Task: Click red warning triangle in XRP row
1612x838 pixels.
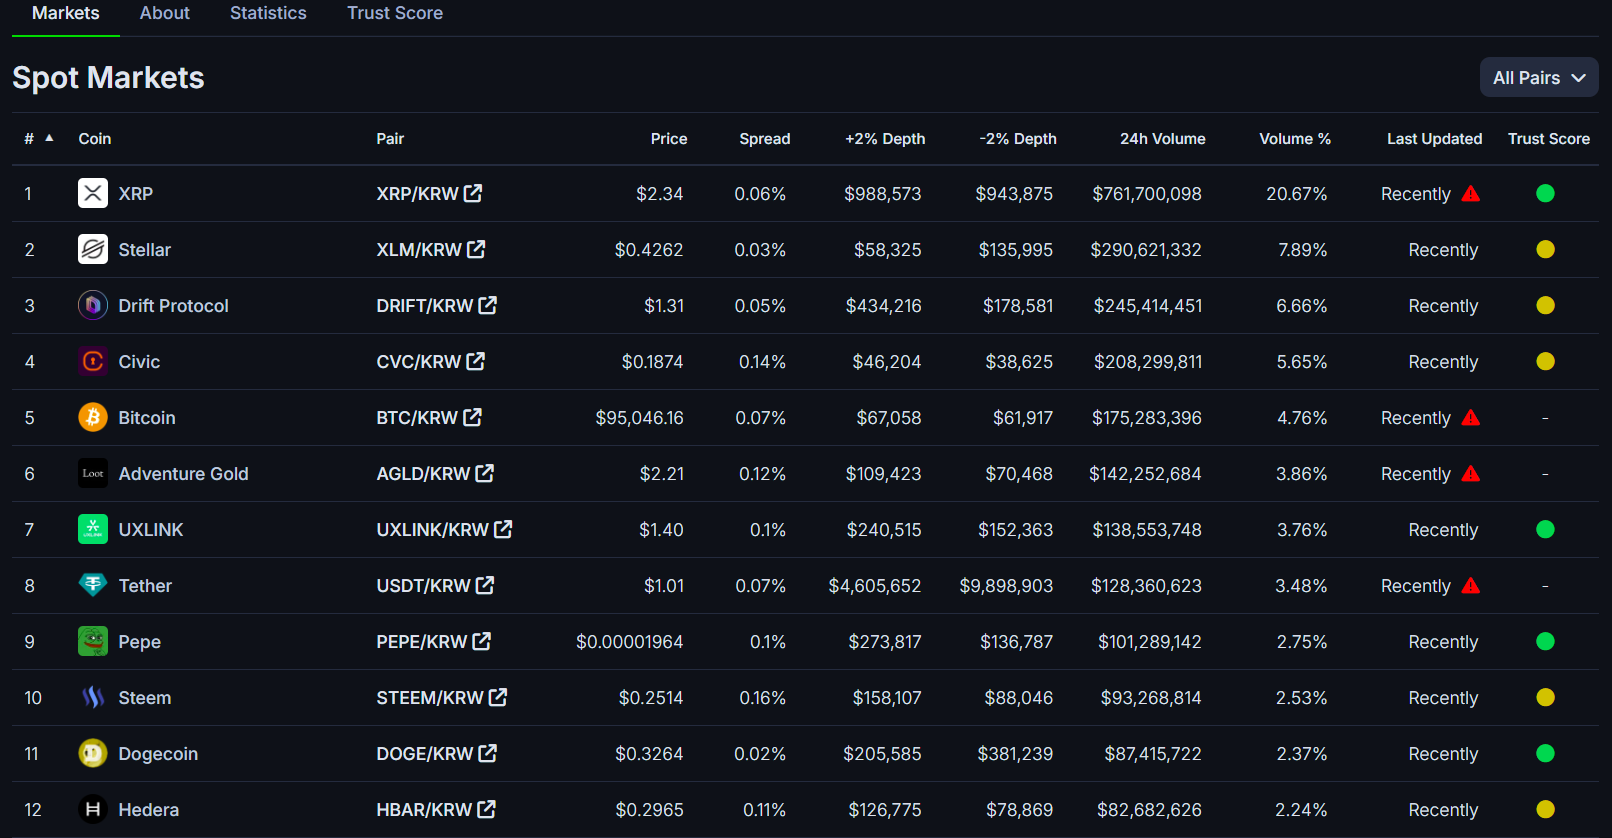Action: [x=1471, y=194]
